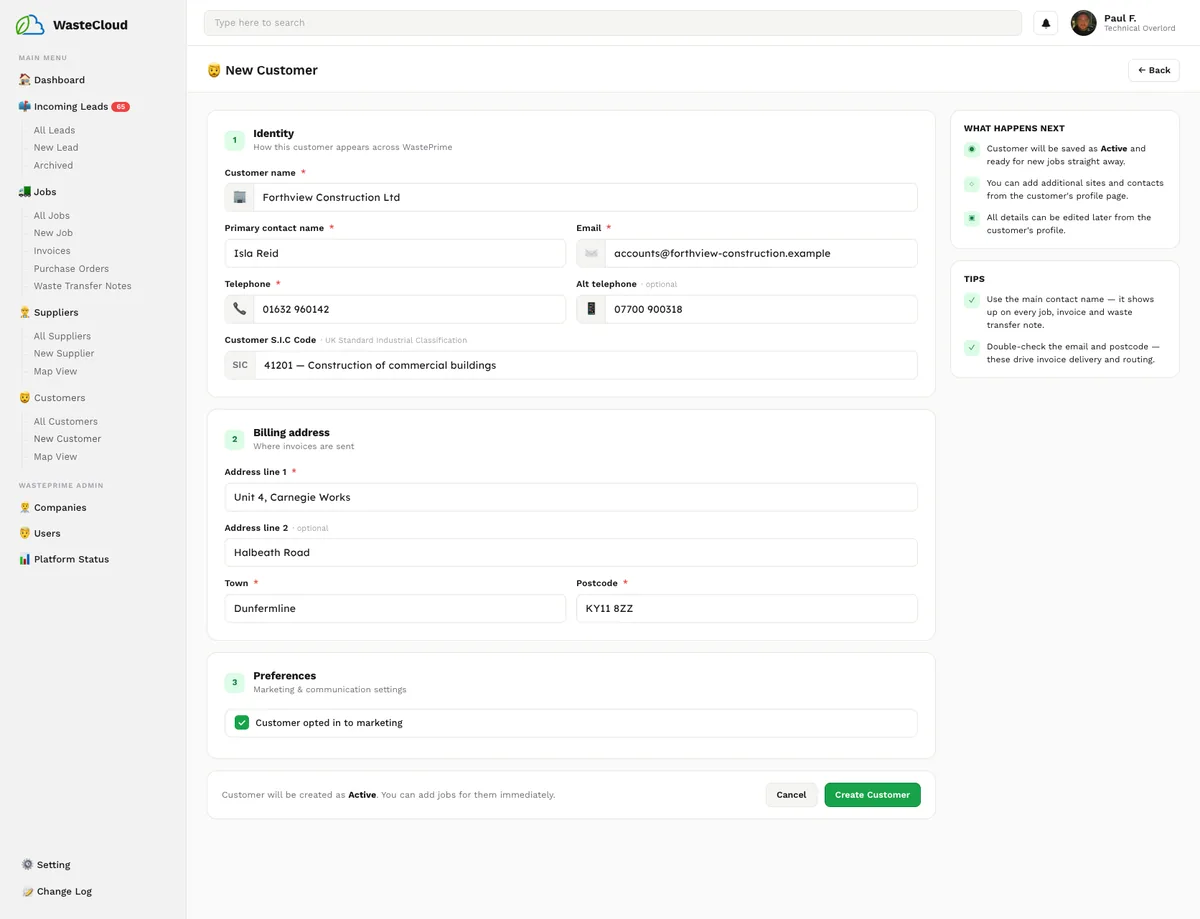Open Change Log
The image size is (1200, 919).
(64, 892)
